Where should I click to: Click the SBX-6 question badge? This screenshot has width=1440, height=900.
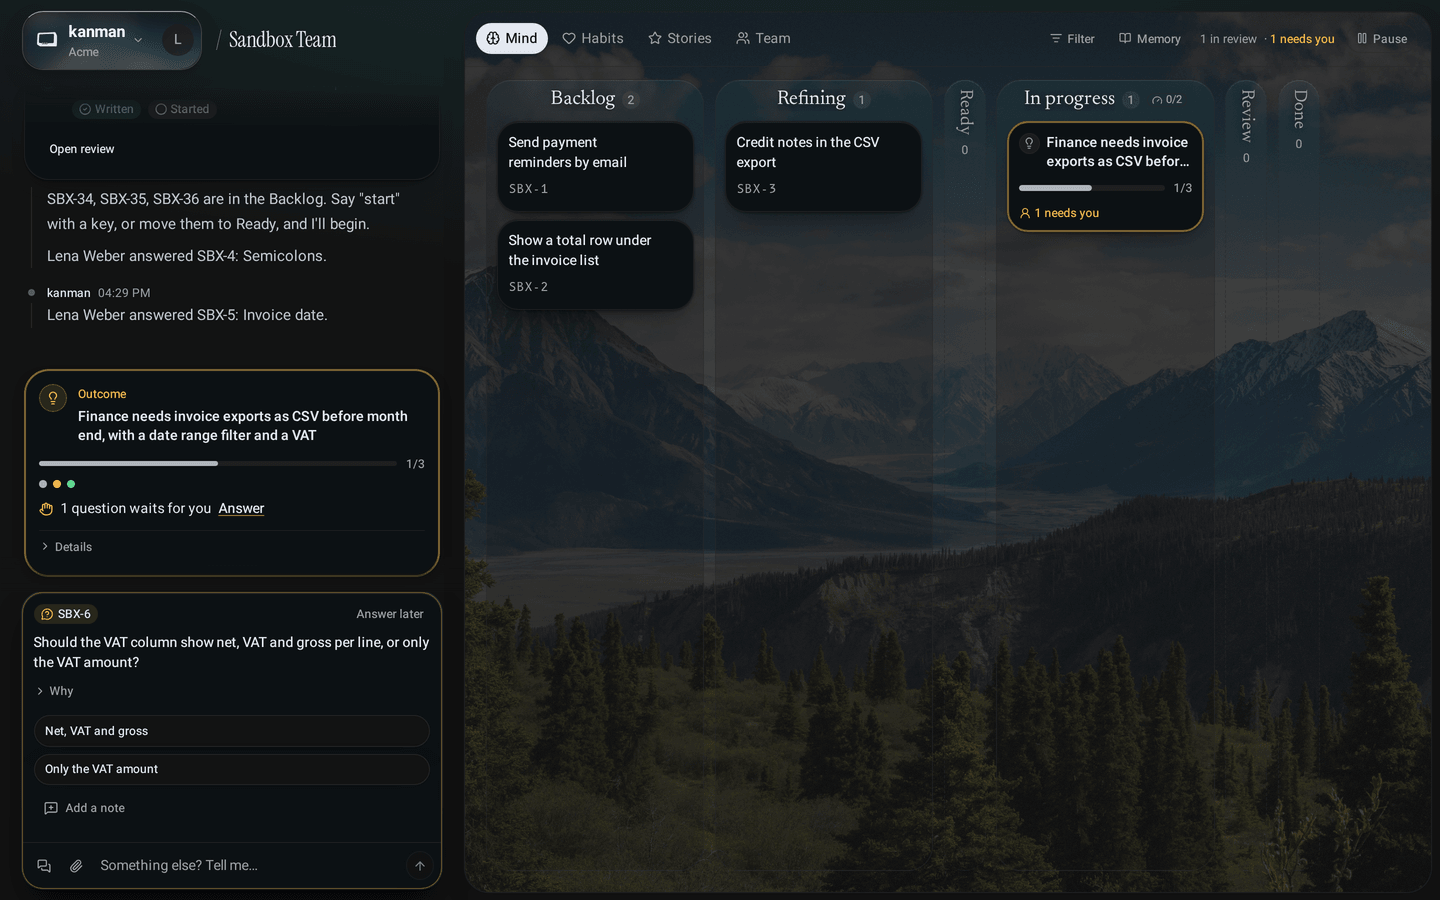(x=66, y=614)
